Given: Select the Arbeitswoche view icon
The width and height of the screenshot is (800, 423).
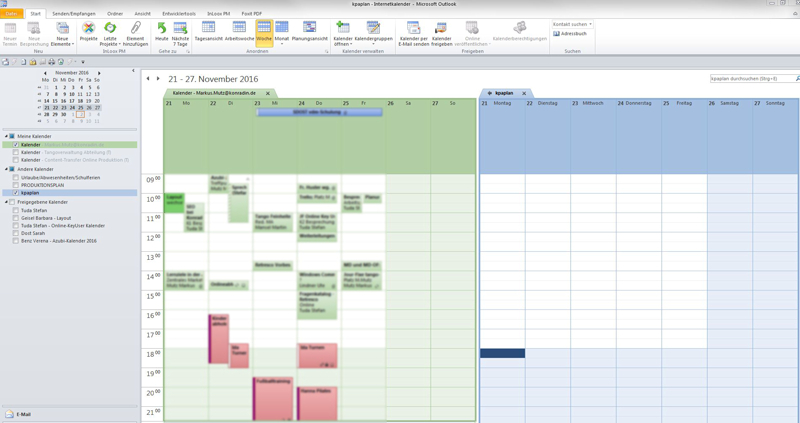Looking at the screenshot, I should [238, 31].
